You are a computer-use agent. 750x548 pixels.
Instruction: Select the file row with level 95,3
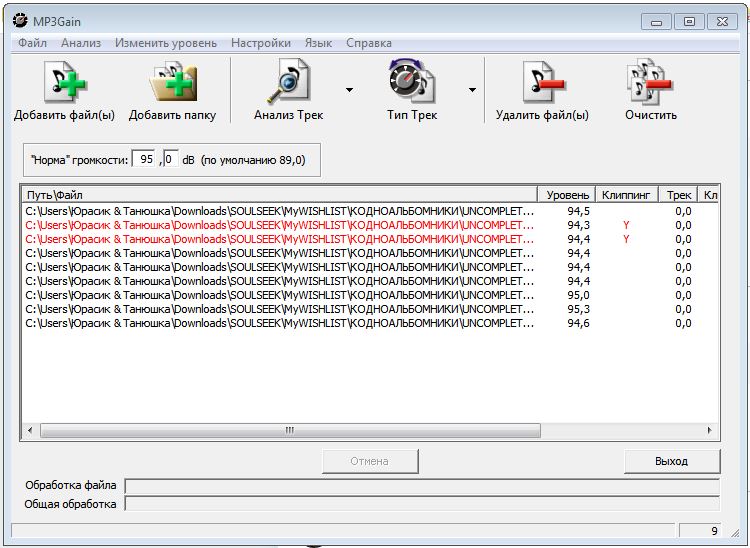click(x=280, y=309)
